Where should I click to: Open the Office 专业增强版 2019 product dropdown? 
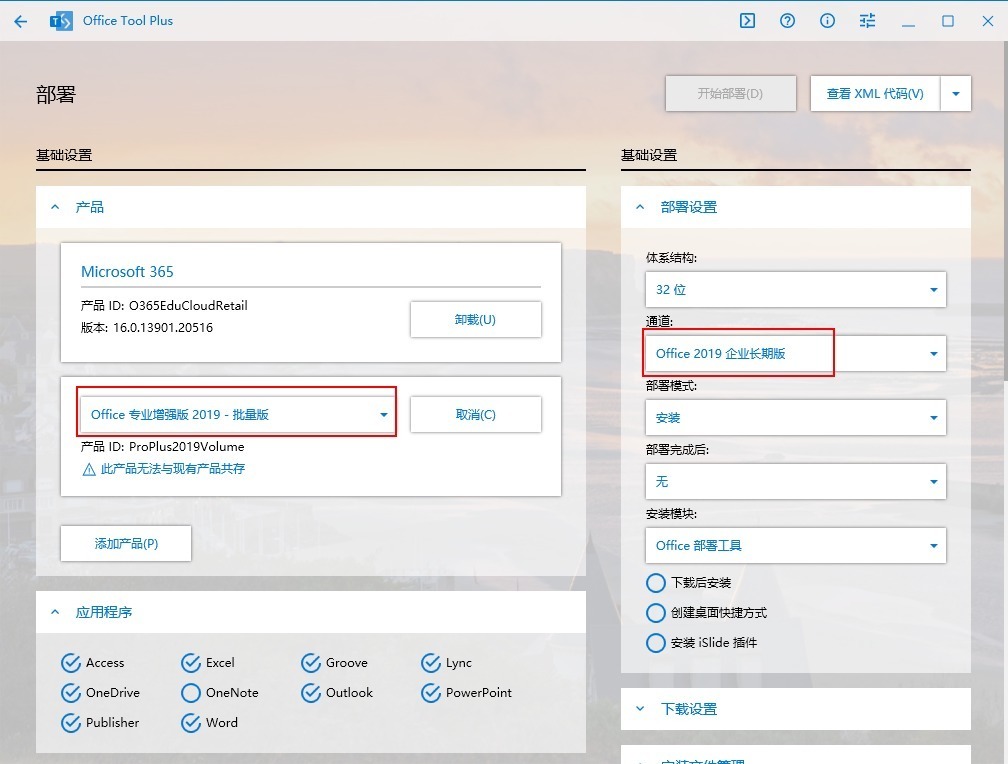238,414
